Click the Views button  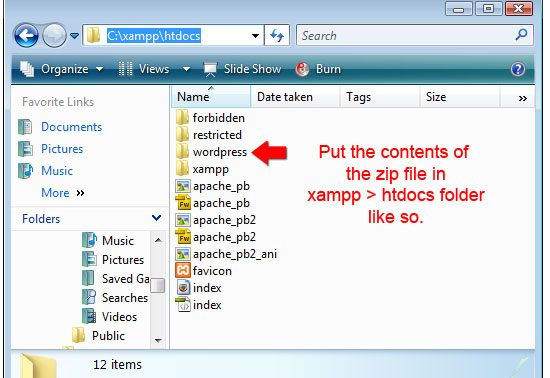[144, 69]
